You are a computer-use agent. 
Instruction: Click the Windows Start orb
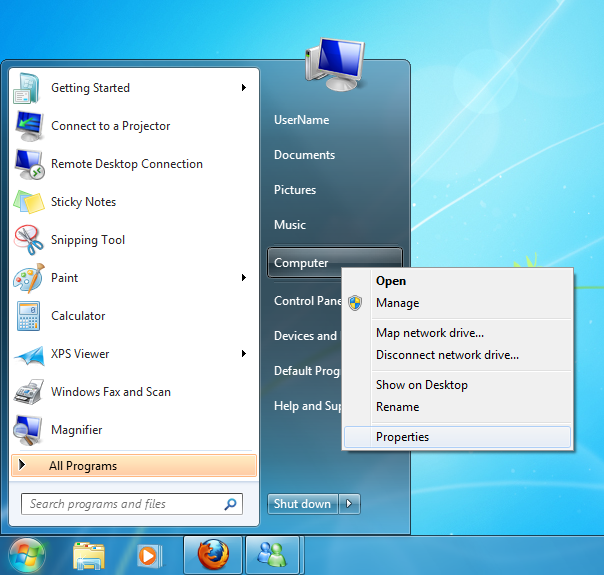pyautogui.click(x=27, y=556)
